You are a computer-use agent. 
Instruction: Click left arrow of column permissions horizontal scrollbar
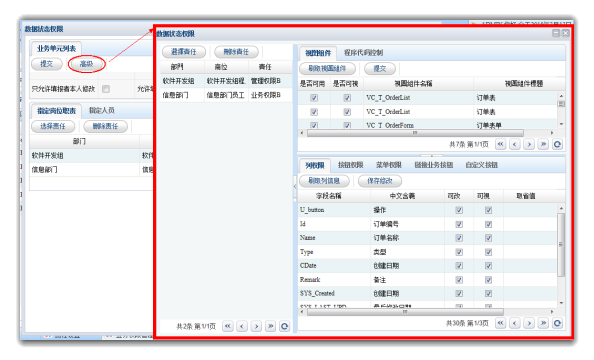(x=302, y=312)
